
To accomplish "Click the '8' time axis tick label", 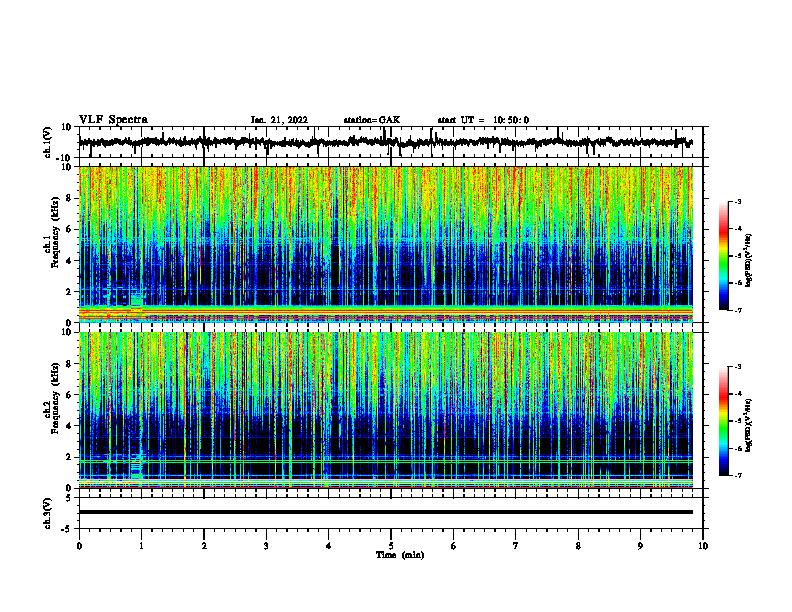I will coord(578,546).
